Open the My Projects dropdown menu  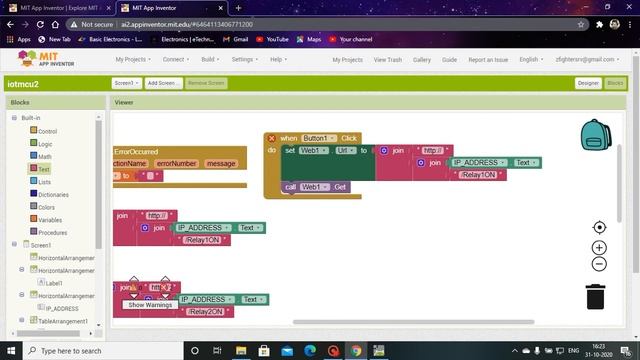[x=133, y=60]
